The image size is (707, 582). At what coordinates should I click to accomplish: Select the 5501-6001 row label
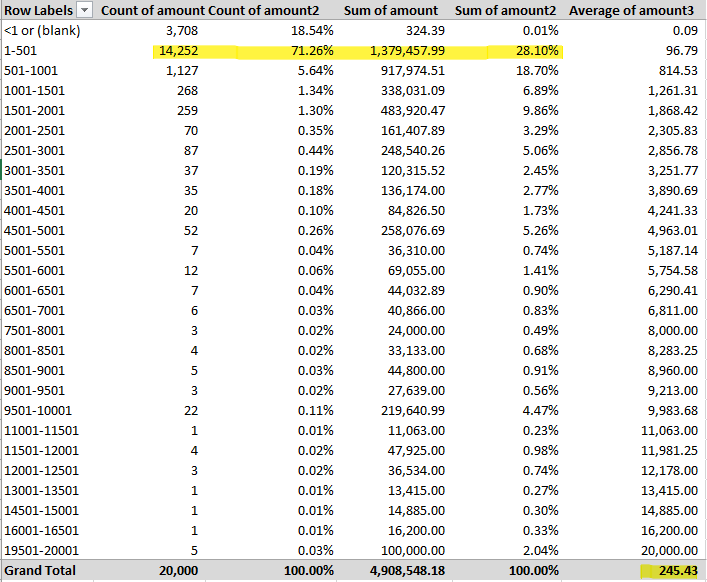[x=34, y=270]
